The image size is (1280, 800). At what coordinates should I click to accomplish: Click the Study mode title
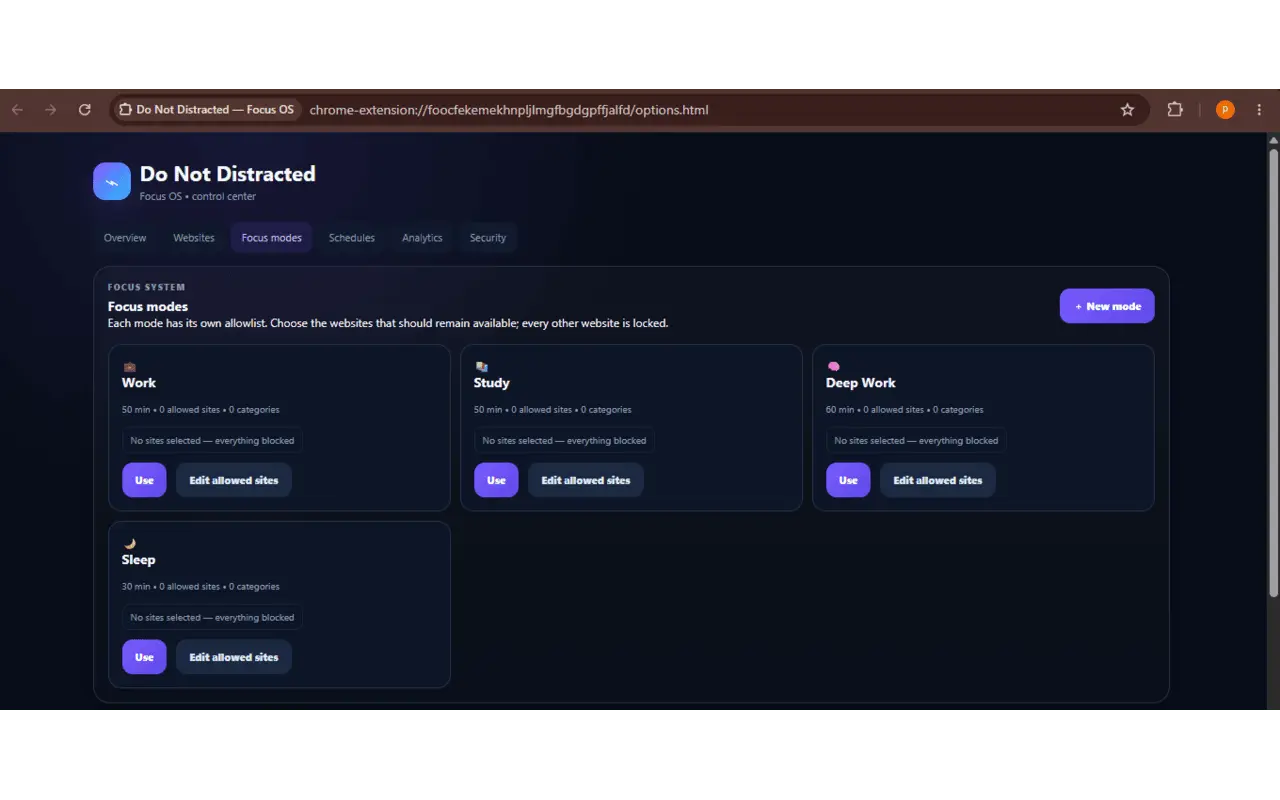[x=492, y=383]
